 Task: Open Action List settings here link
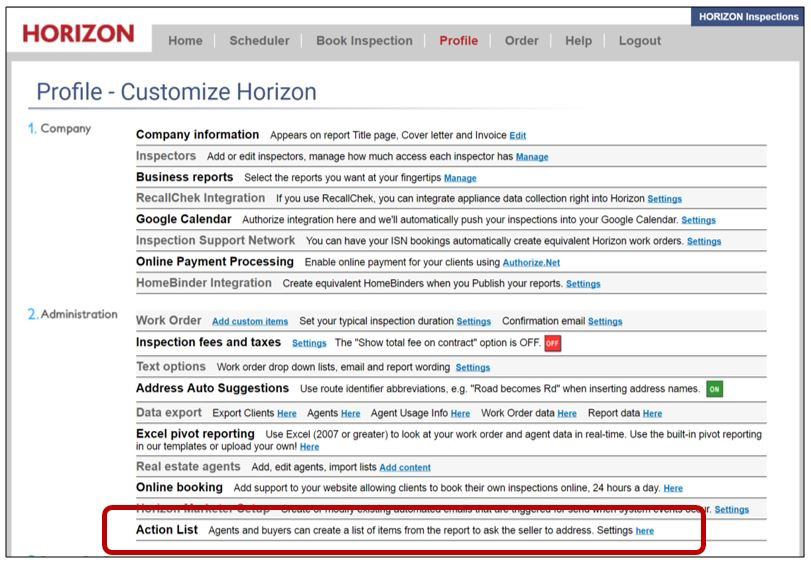coord(645,531)
